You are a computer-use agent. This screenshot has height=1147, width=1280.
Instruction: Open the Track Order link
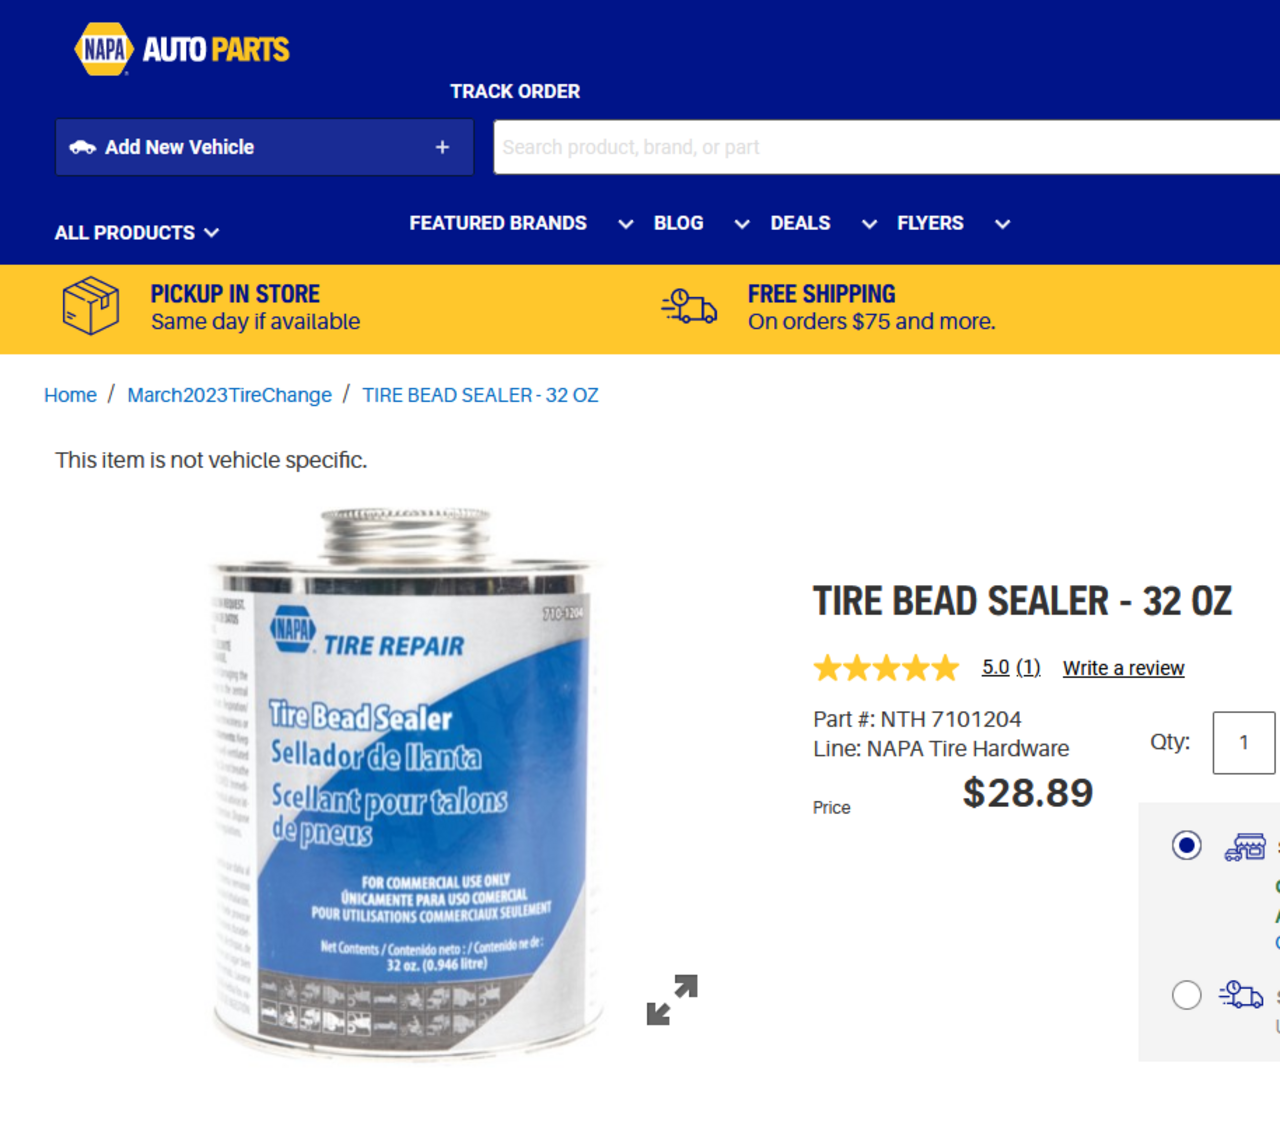tap(515, 91)
